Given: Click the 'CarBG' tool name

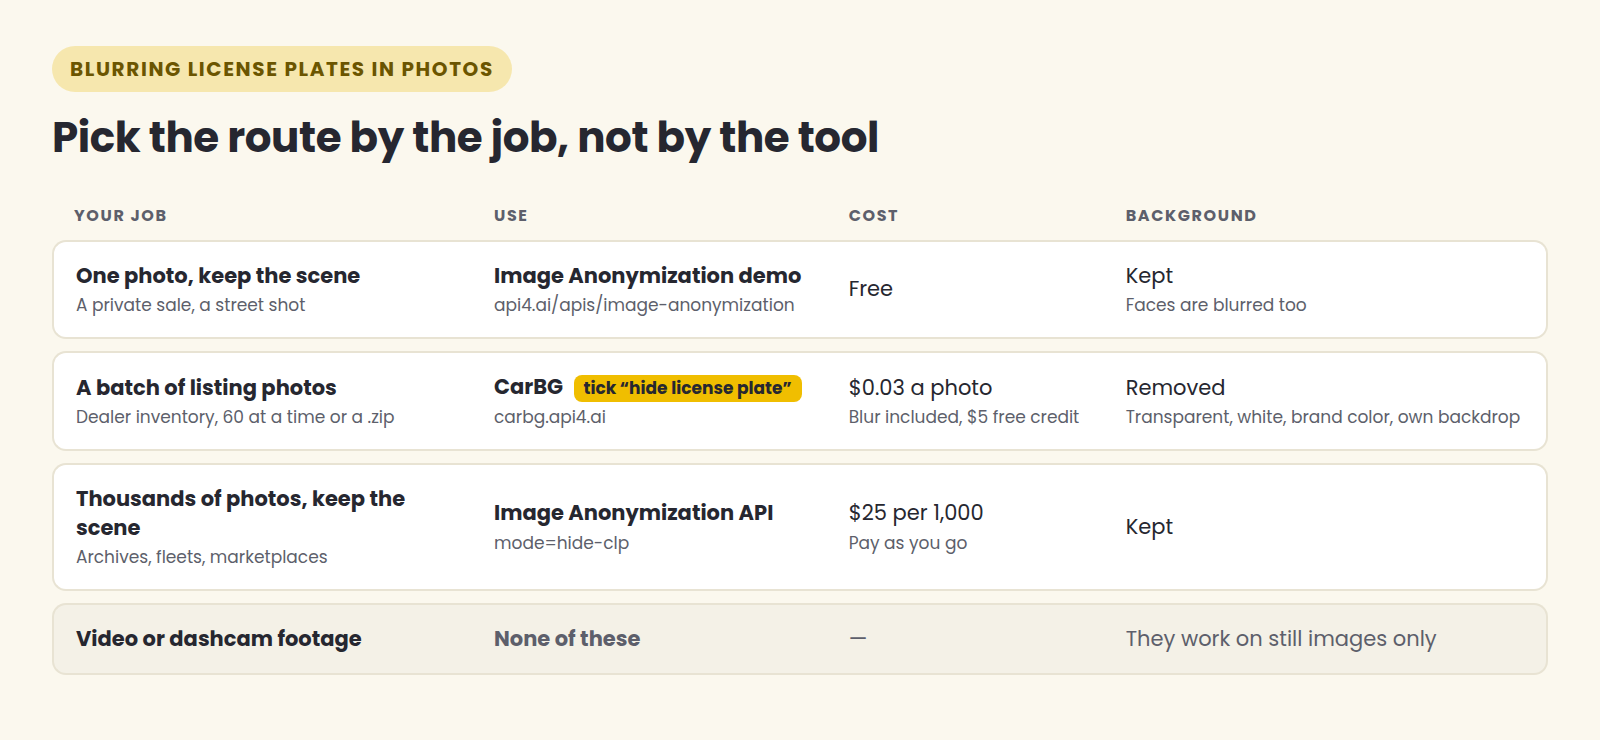Looking at the screenshot, I should click(528, 387).
